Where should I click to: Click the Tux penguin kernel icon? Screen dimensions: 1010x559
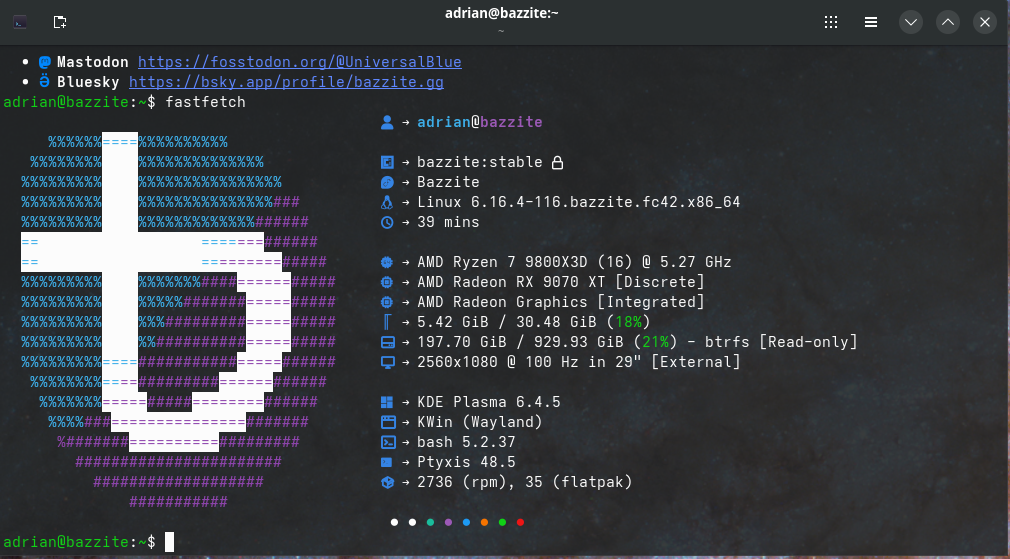pyautogui.click(x=387, y=202)
